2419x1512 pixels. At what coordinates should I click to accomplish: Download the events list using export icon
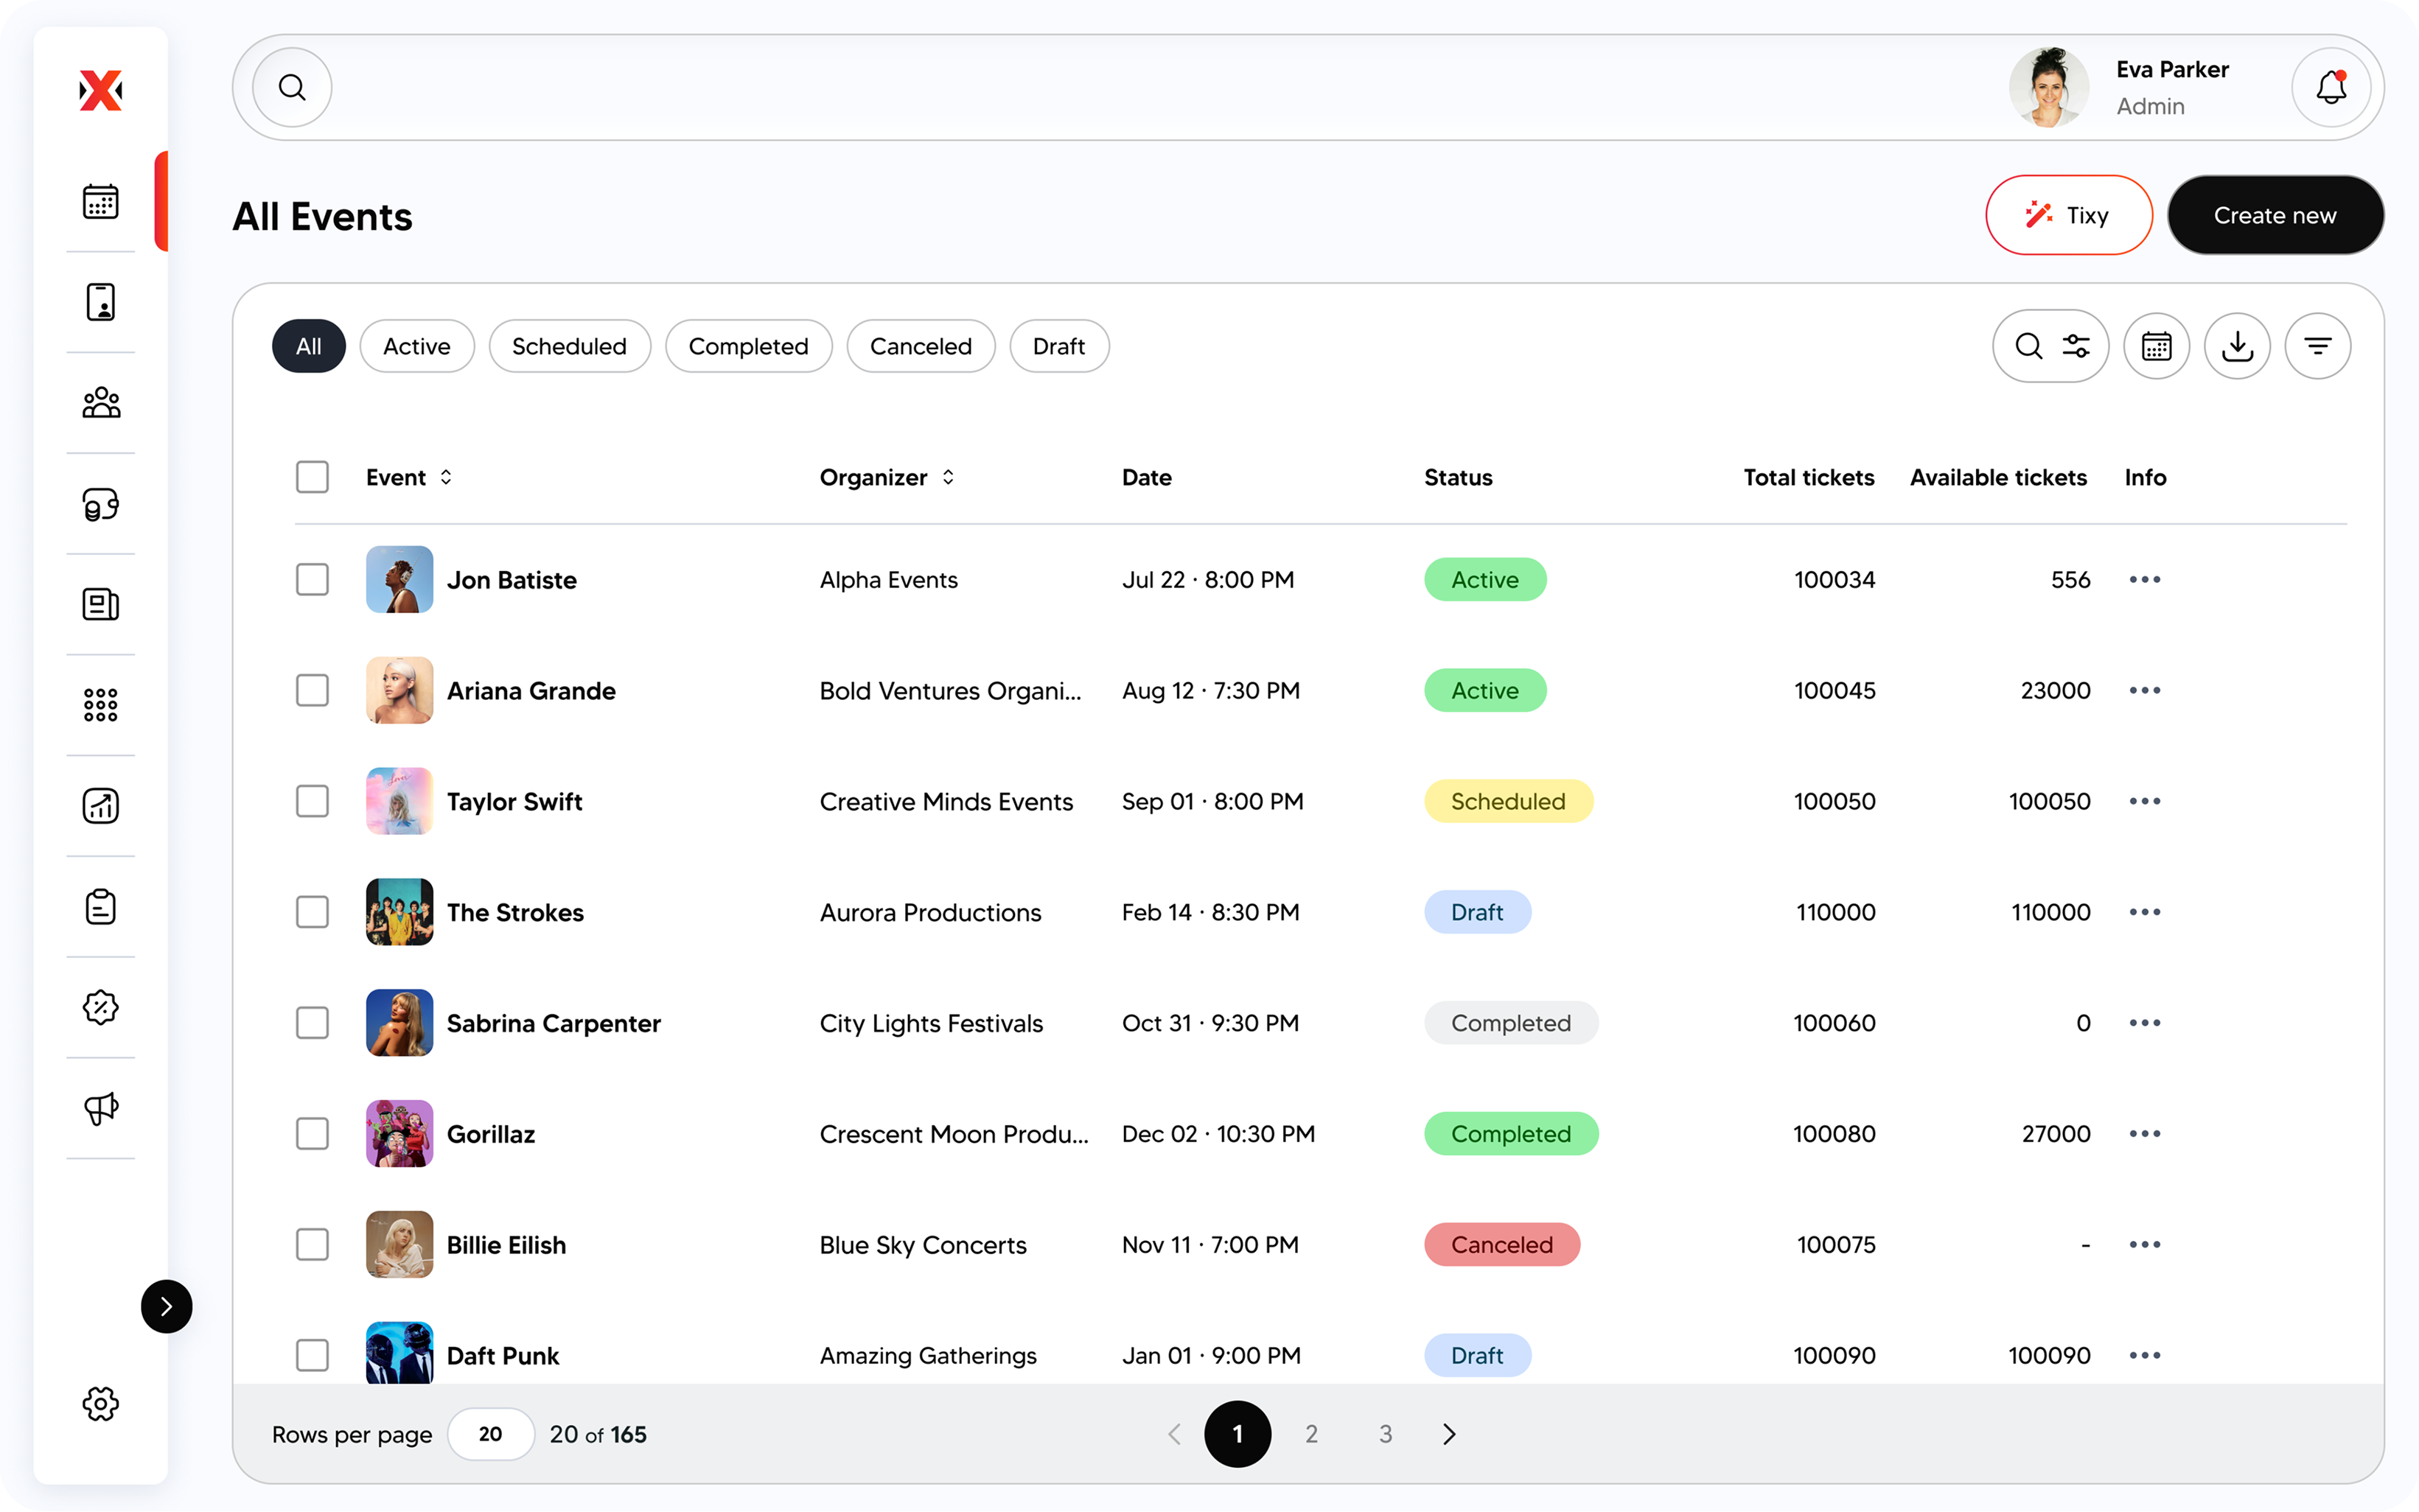coord(2237,345)
